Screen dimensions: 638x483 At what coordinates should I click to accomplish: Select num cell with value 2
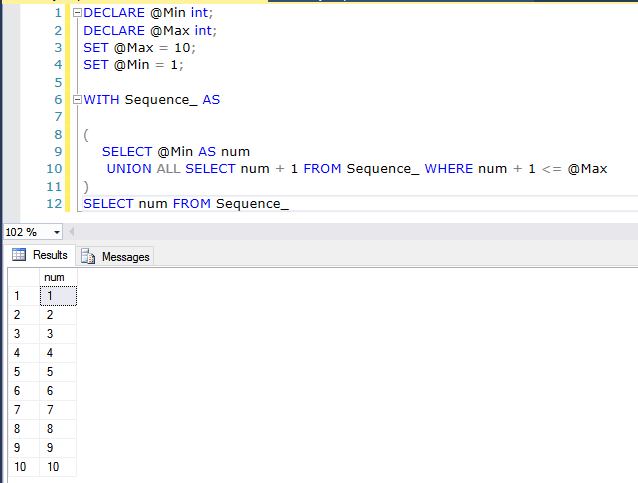click(x=58, y=315)
